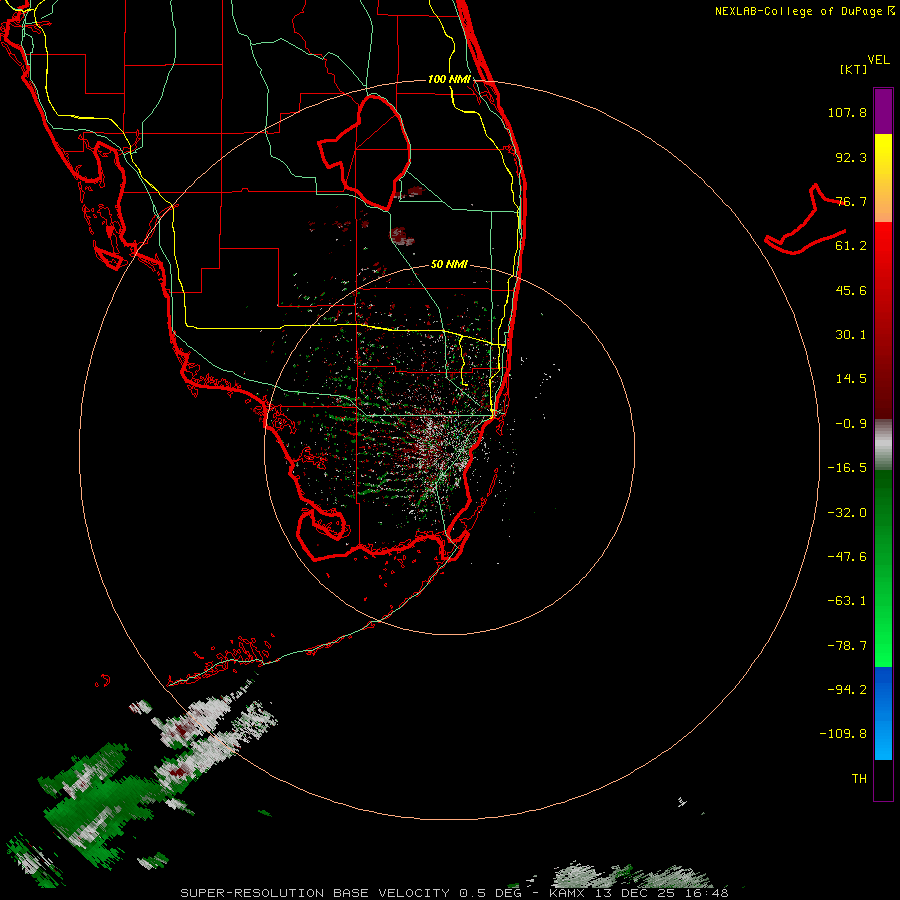The height and width of the screenshot is (900, 900).
Task: Click the purple top segment of velocity scale
Action: pos(883,111)
